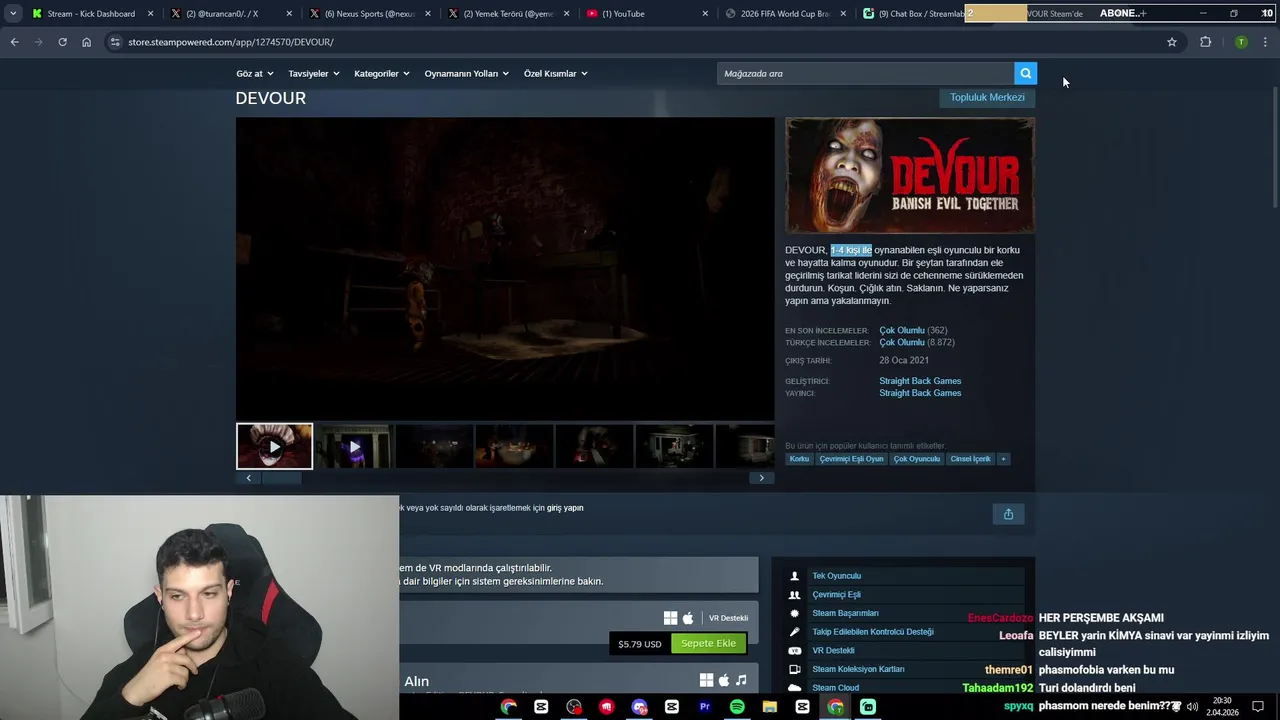The image size is (1280, 720).
Task: Select the second trailer thumbnail
Action: click(354, 446)
